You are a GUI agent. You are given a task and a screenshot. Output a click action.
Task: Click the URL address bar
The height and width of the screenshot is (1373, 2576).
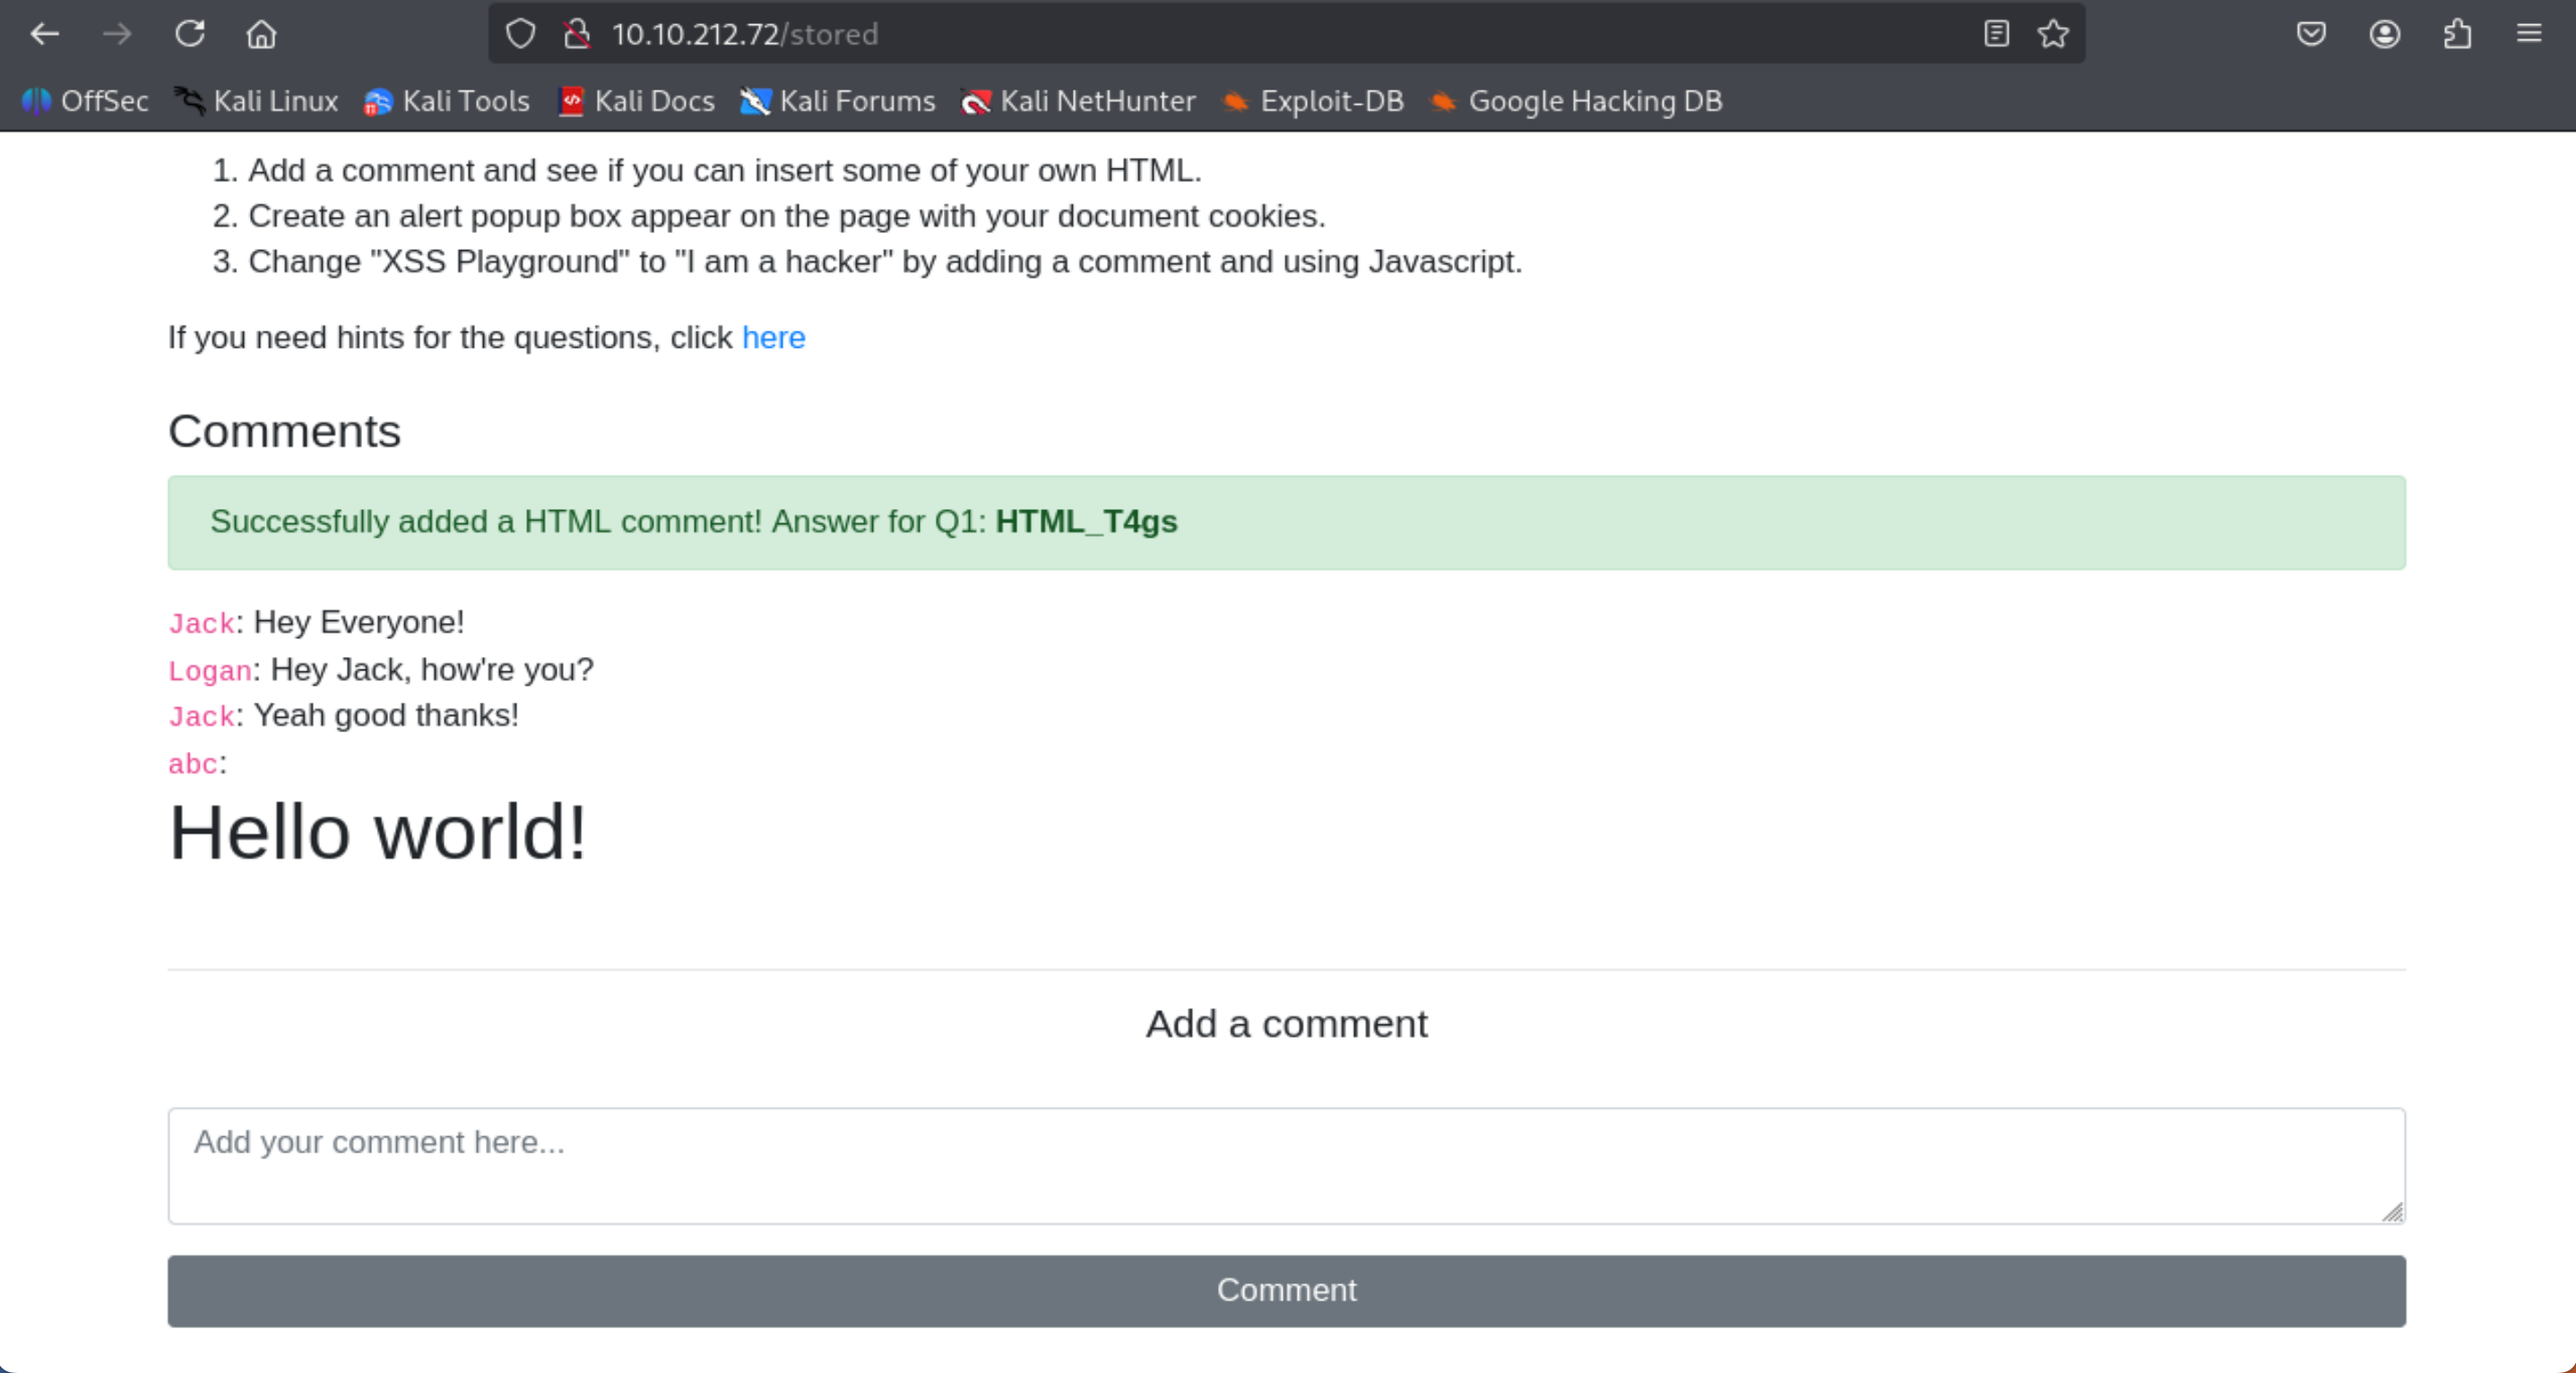point(1200,34)
